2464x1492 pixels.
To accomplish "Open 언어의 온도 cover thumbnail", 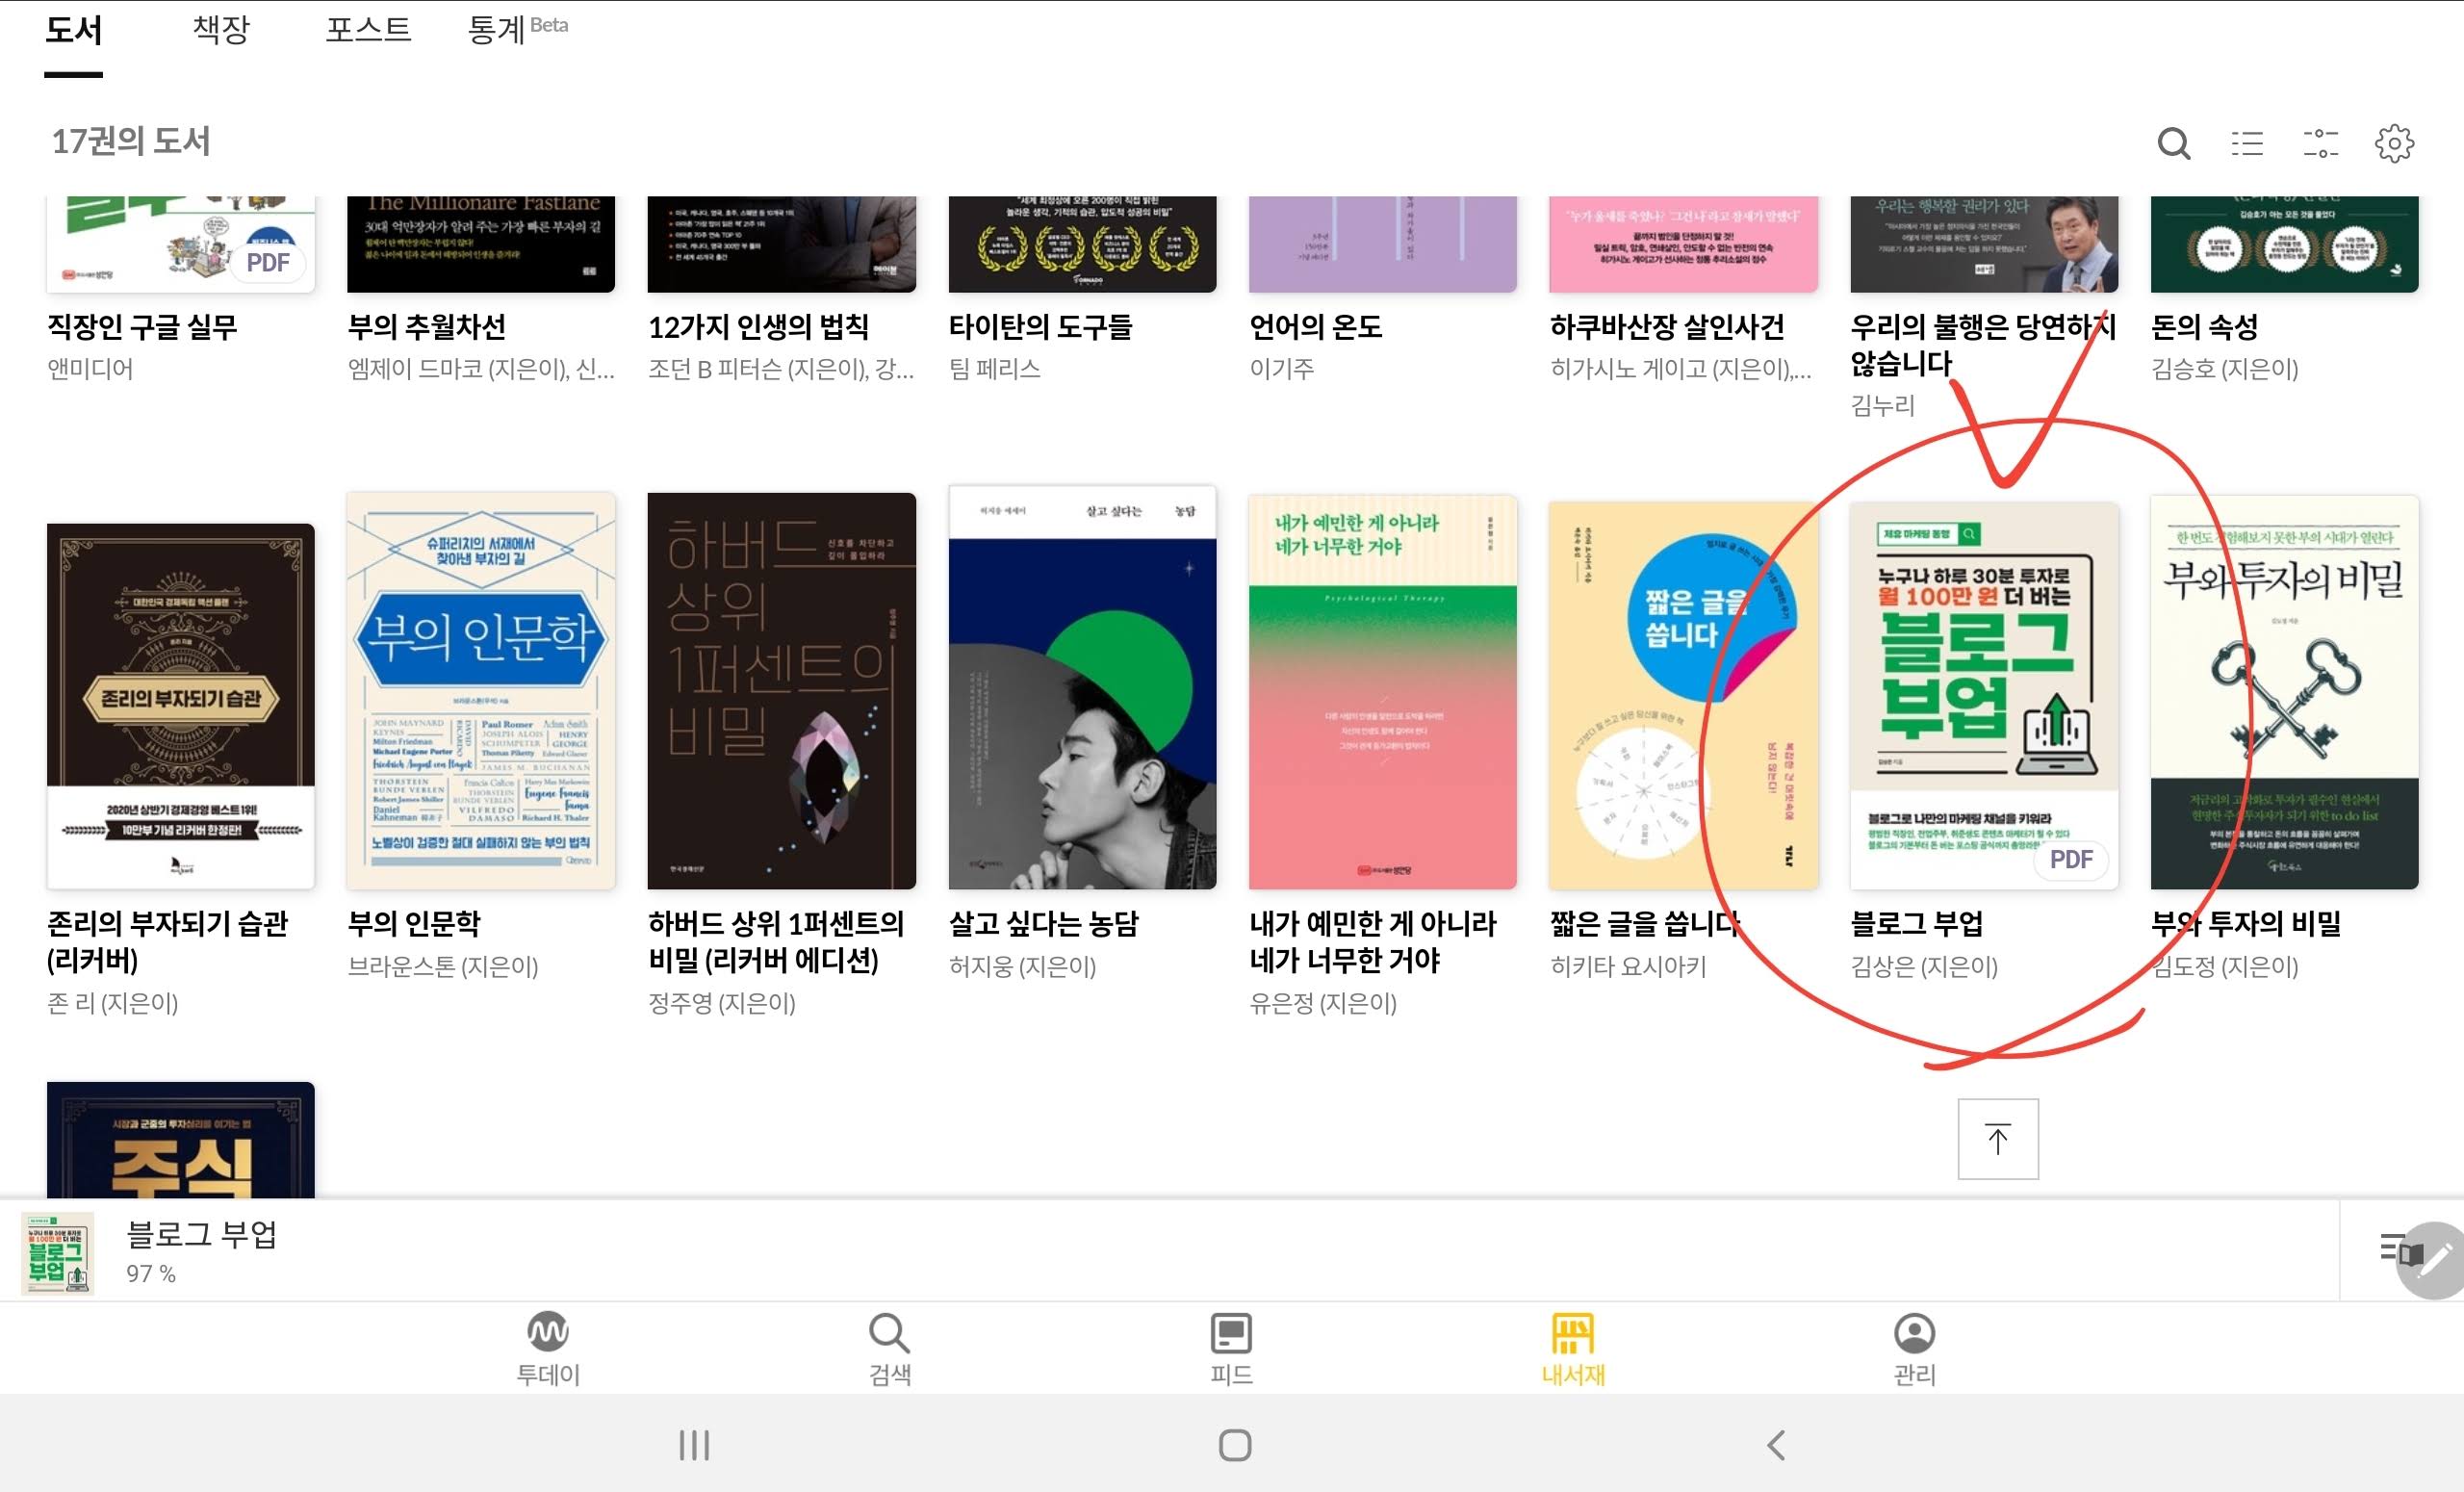I will click(1383, 244).
